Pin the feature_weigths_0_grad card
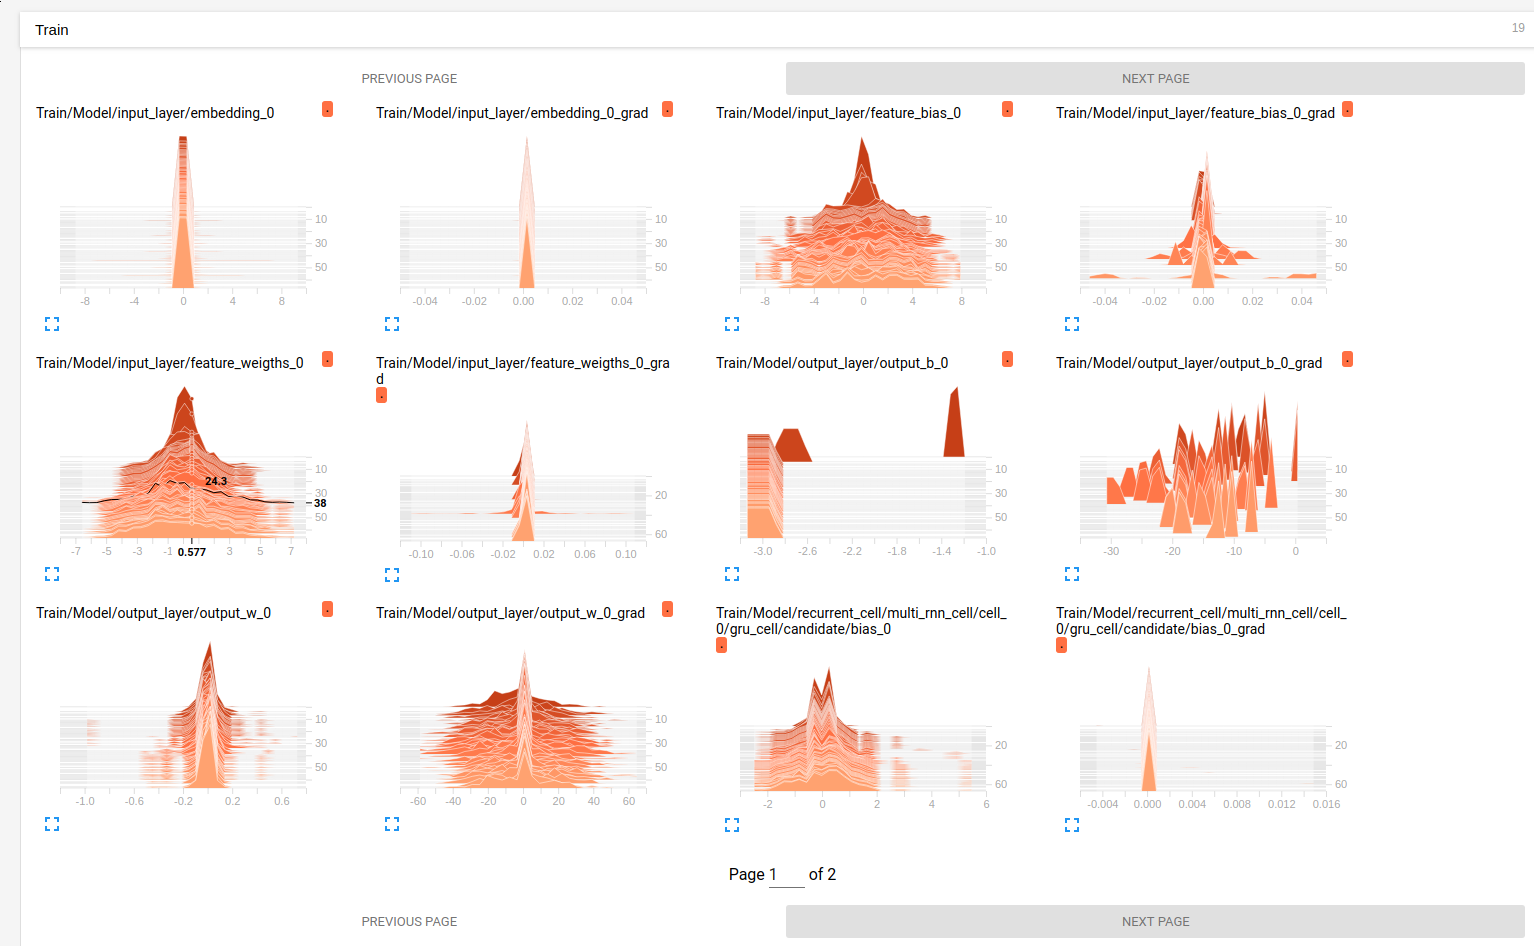 click(x=381, y=395)
